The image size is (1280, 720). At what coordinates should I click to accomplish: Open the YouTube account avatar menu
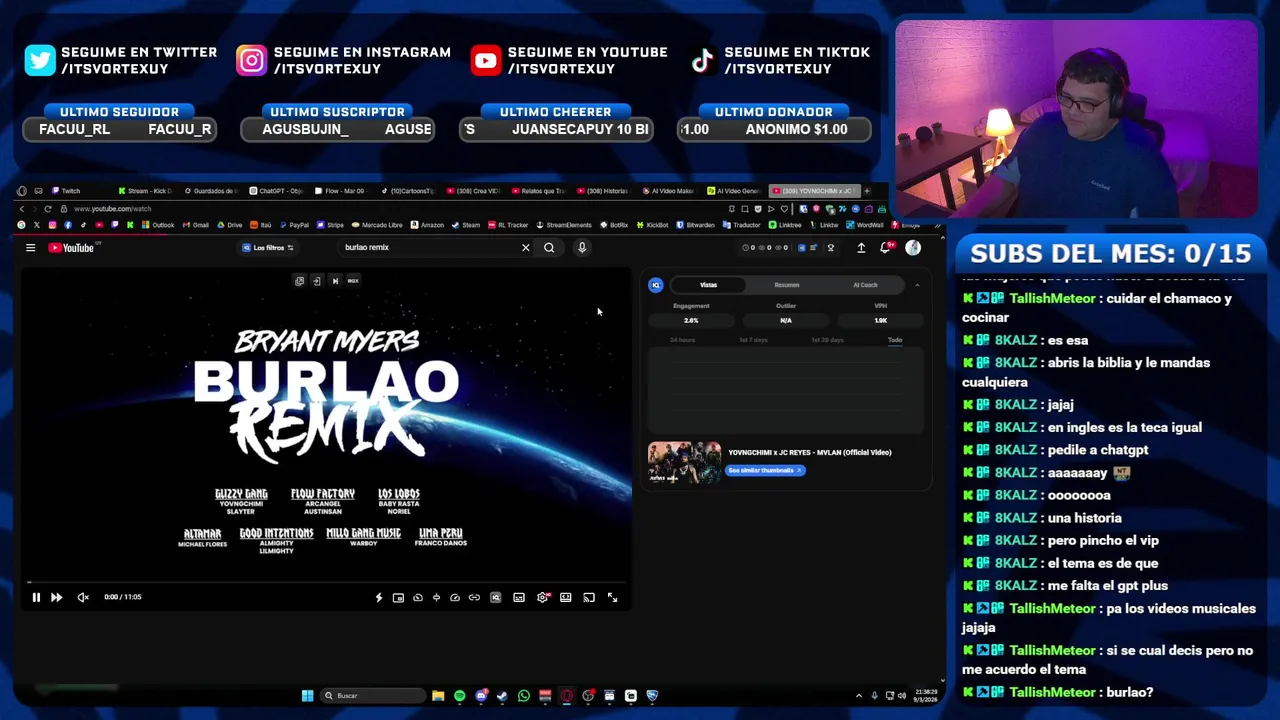[913, 248]
